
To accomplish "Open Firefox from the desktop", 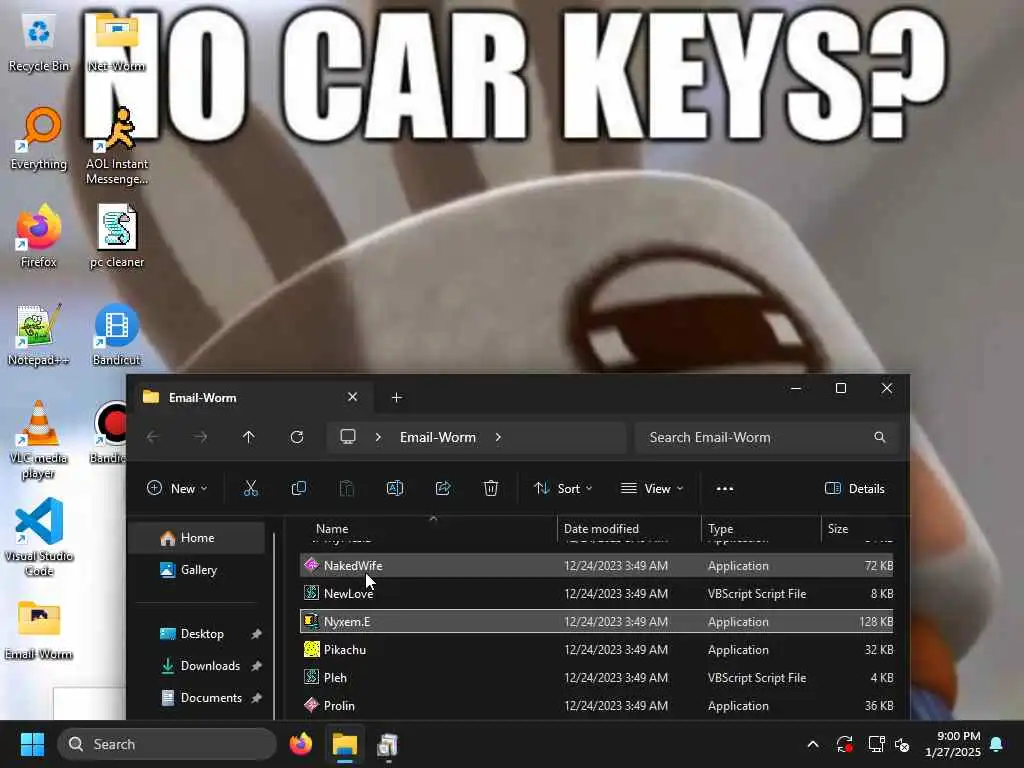I will pyautogui.click(x=39, y=236).
